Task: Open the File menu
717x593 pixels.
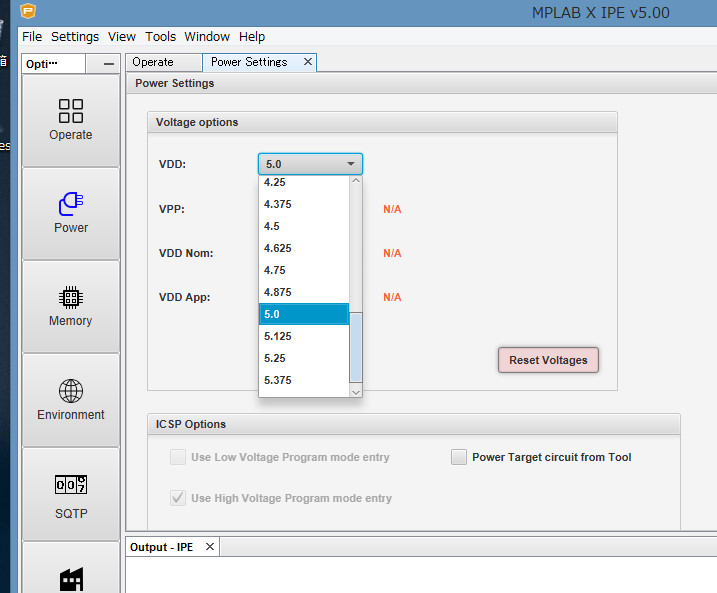Action: 32,37
